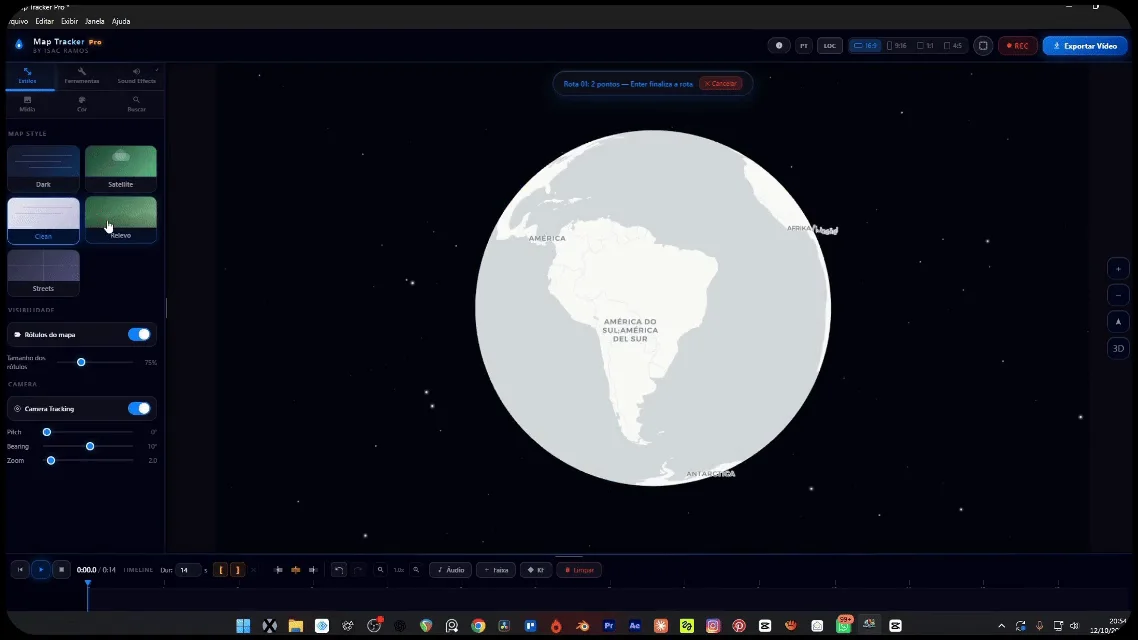The width and height of the screenshot is (1138, 640).
Task: Click Exportar Vídeo button
Action: click(1085, 46)
